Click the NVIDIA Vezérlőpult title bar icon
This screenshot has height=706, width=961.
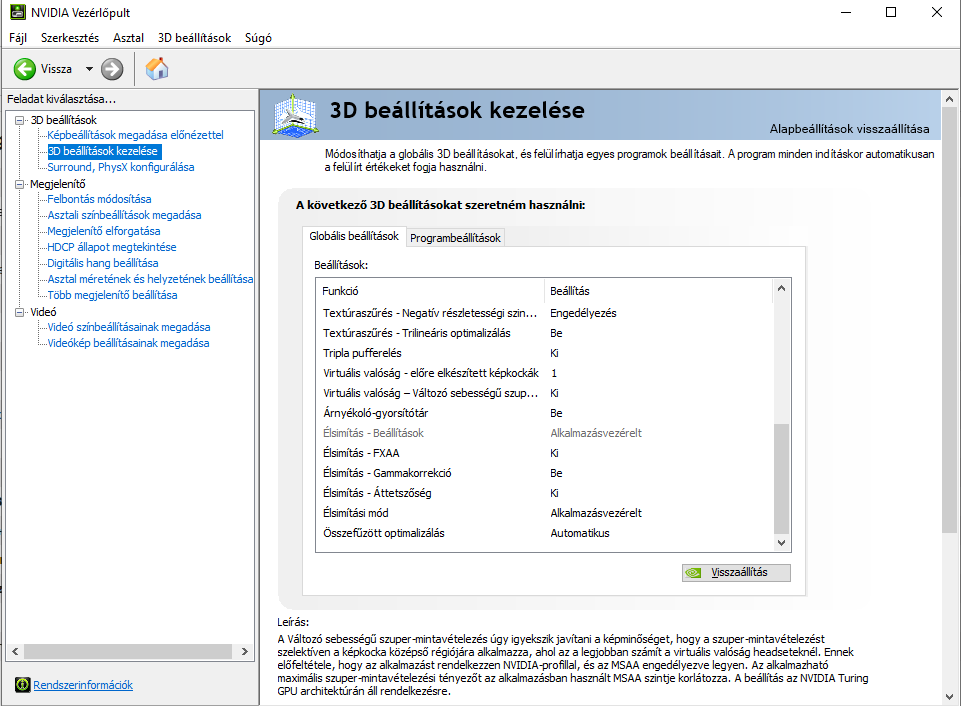pos(18,12)
